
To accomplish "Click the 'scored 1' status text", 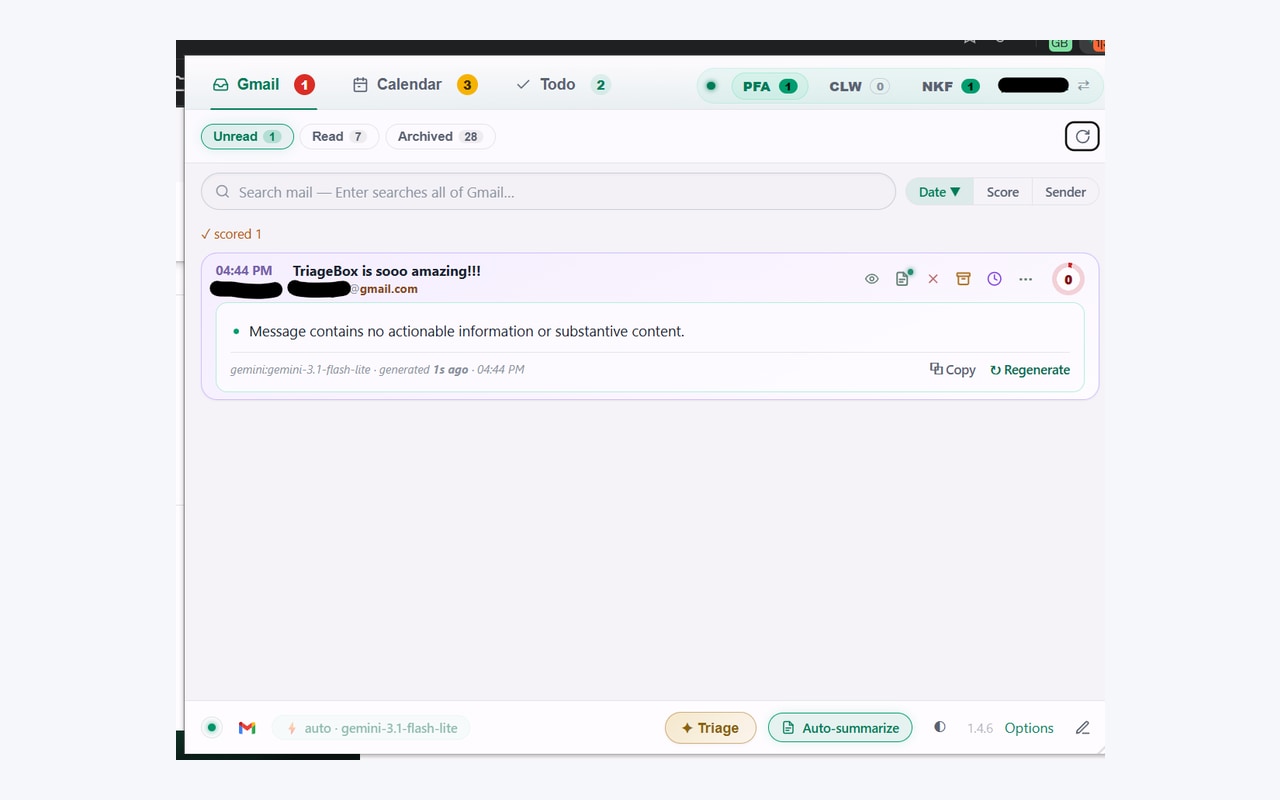I will tap(231, 234).
